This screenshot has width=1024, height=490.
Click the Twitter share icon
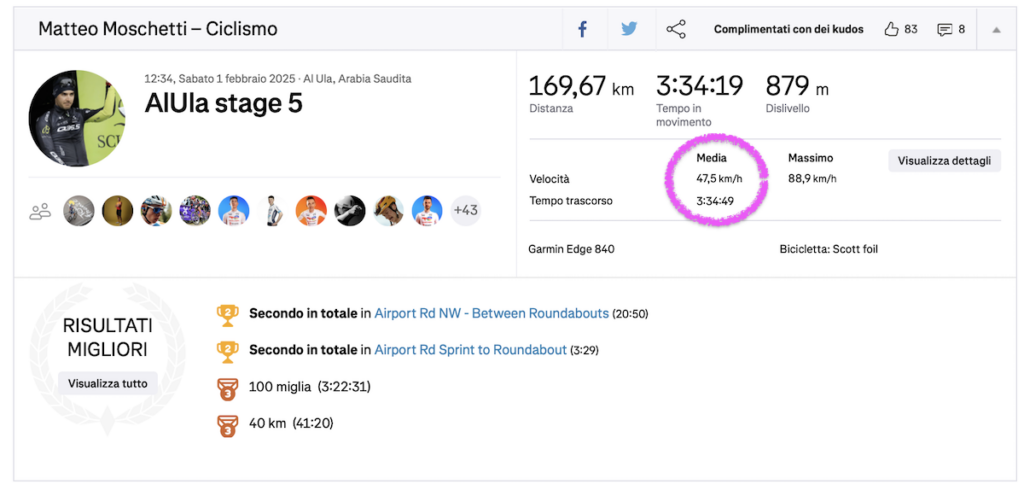(x=629, y=29)
